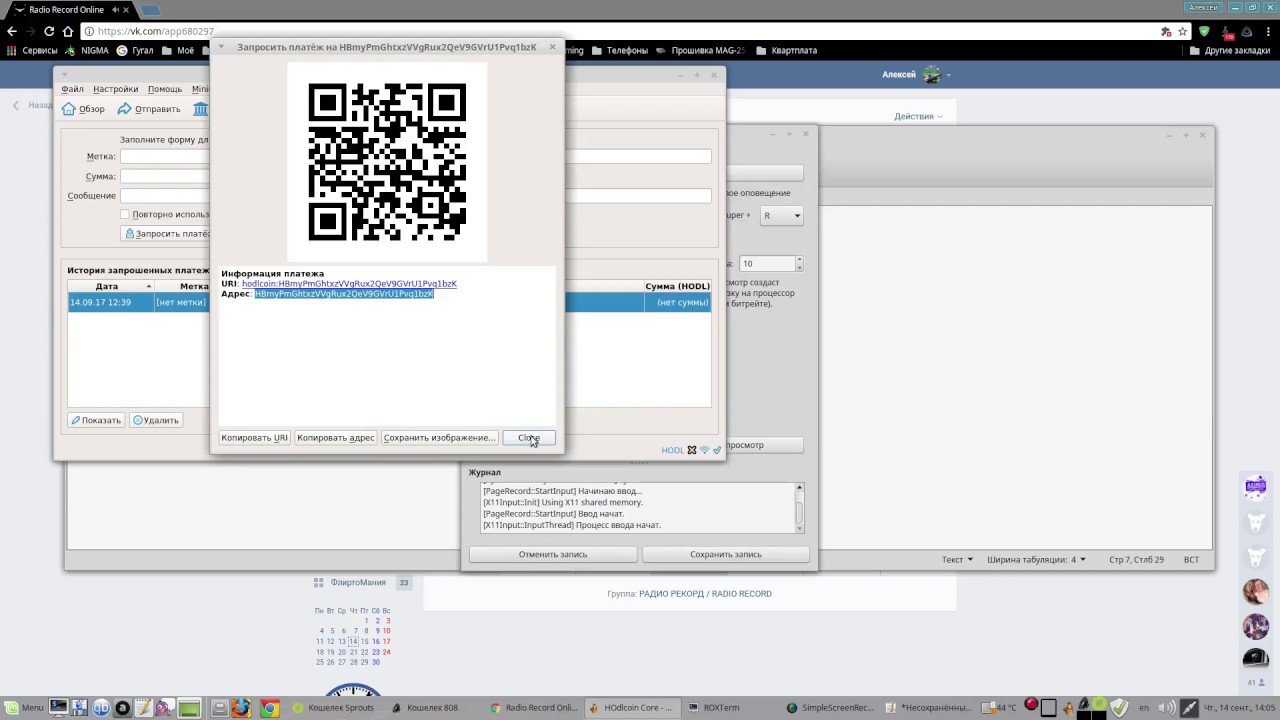Click the 'Метка' input field
1280x720 pixels.
click(416, 156)
